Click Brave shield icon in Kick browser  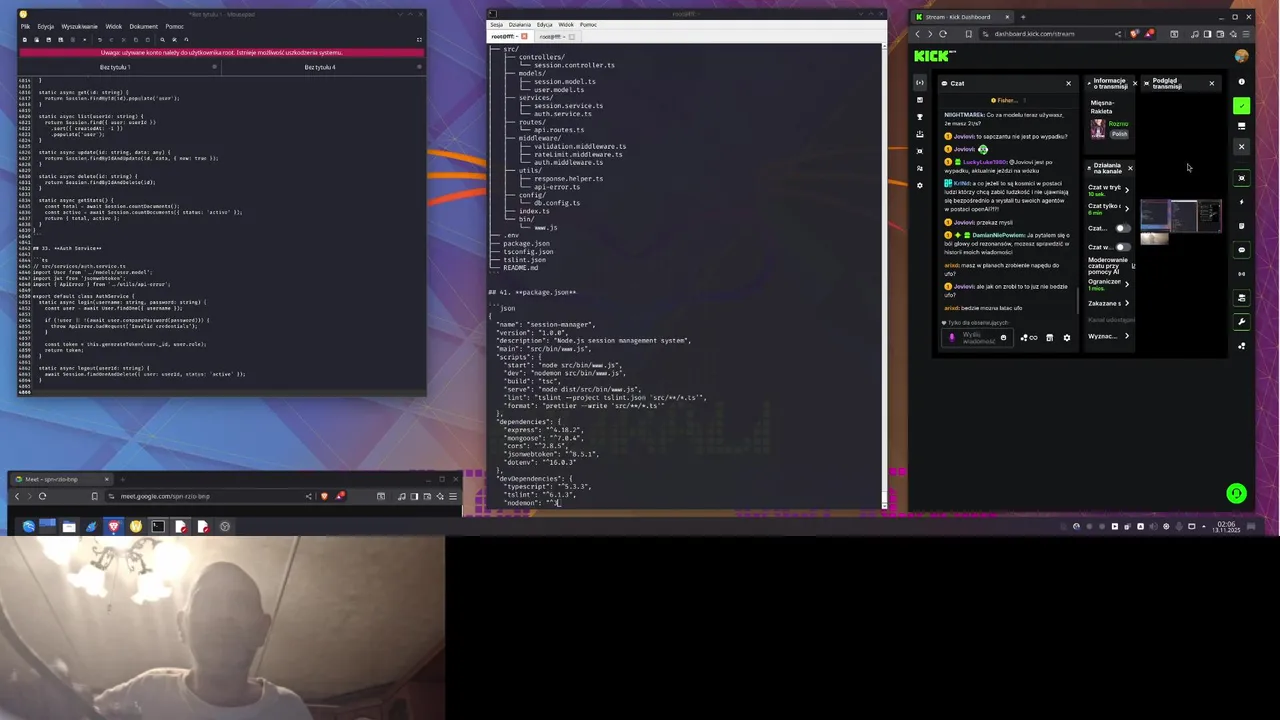pos(1133,34)
